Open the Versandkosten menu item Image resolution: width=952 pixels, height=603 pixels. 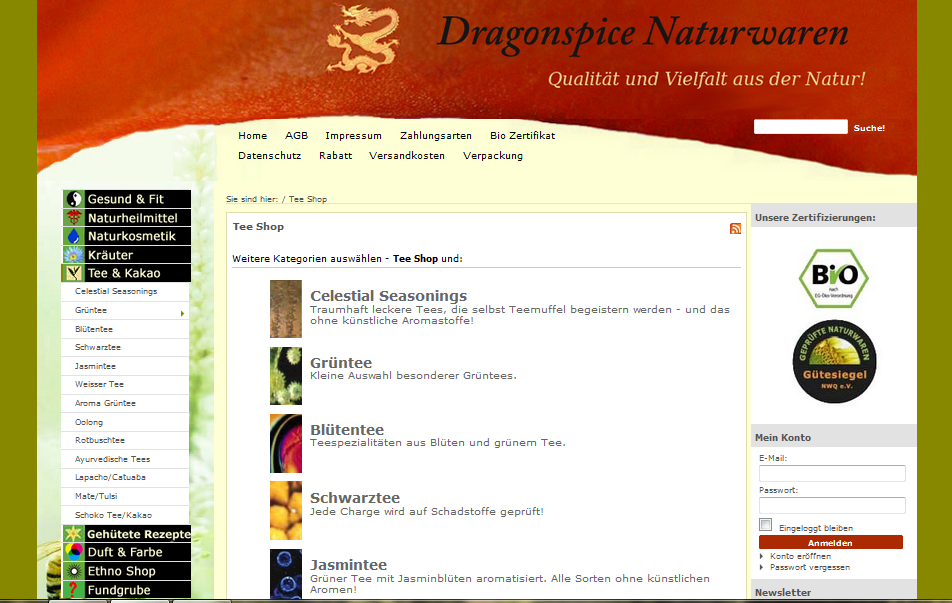coord(407,156)
